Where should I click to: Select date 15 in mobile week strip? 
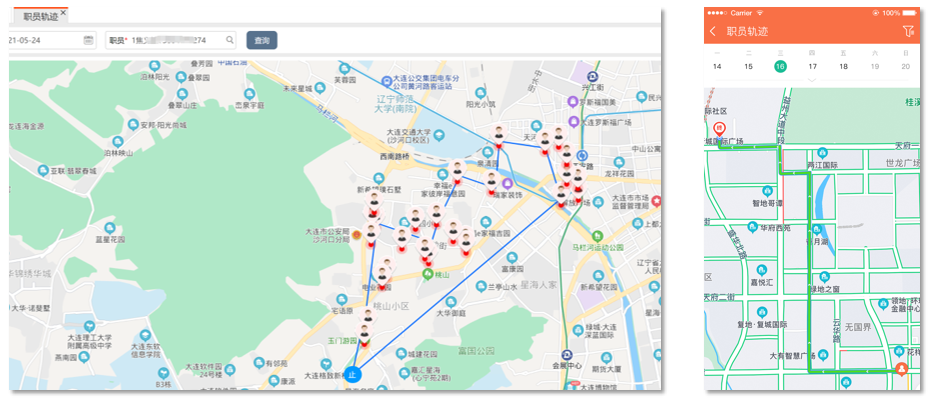pyautogui.click(x=749, y=66)
